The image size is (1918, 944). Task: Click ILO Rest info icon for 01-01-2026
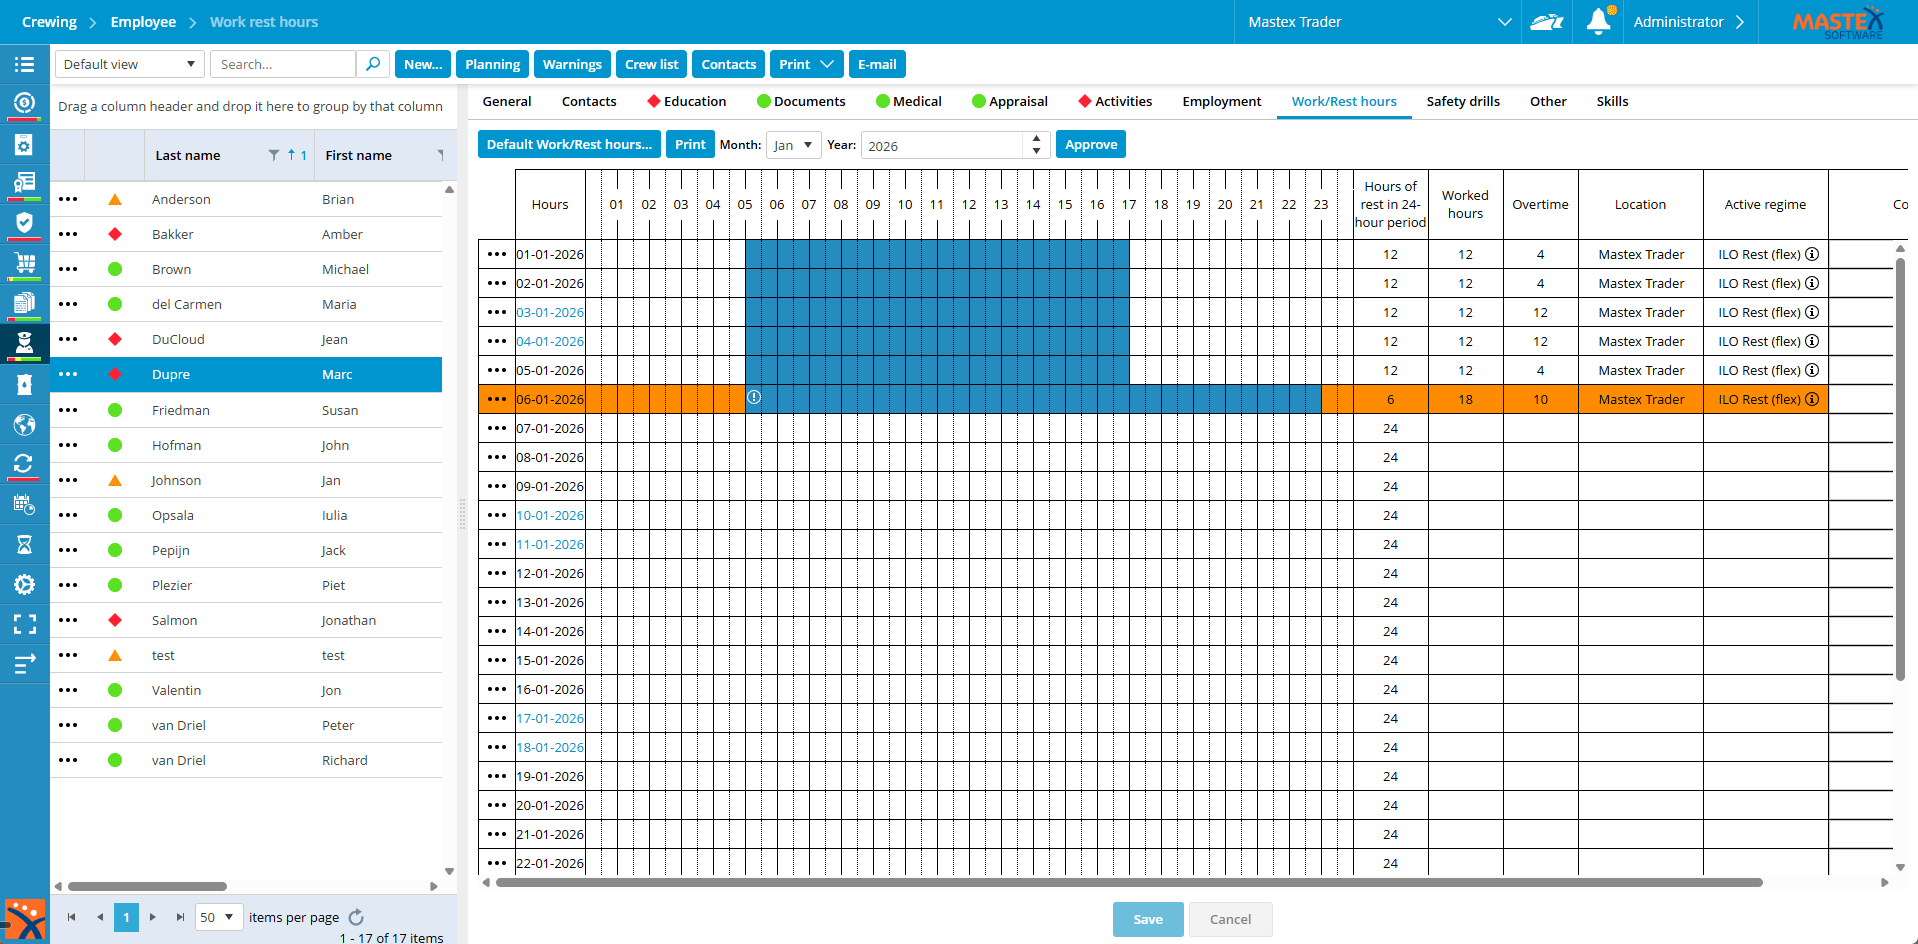tap(1811, 254)
